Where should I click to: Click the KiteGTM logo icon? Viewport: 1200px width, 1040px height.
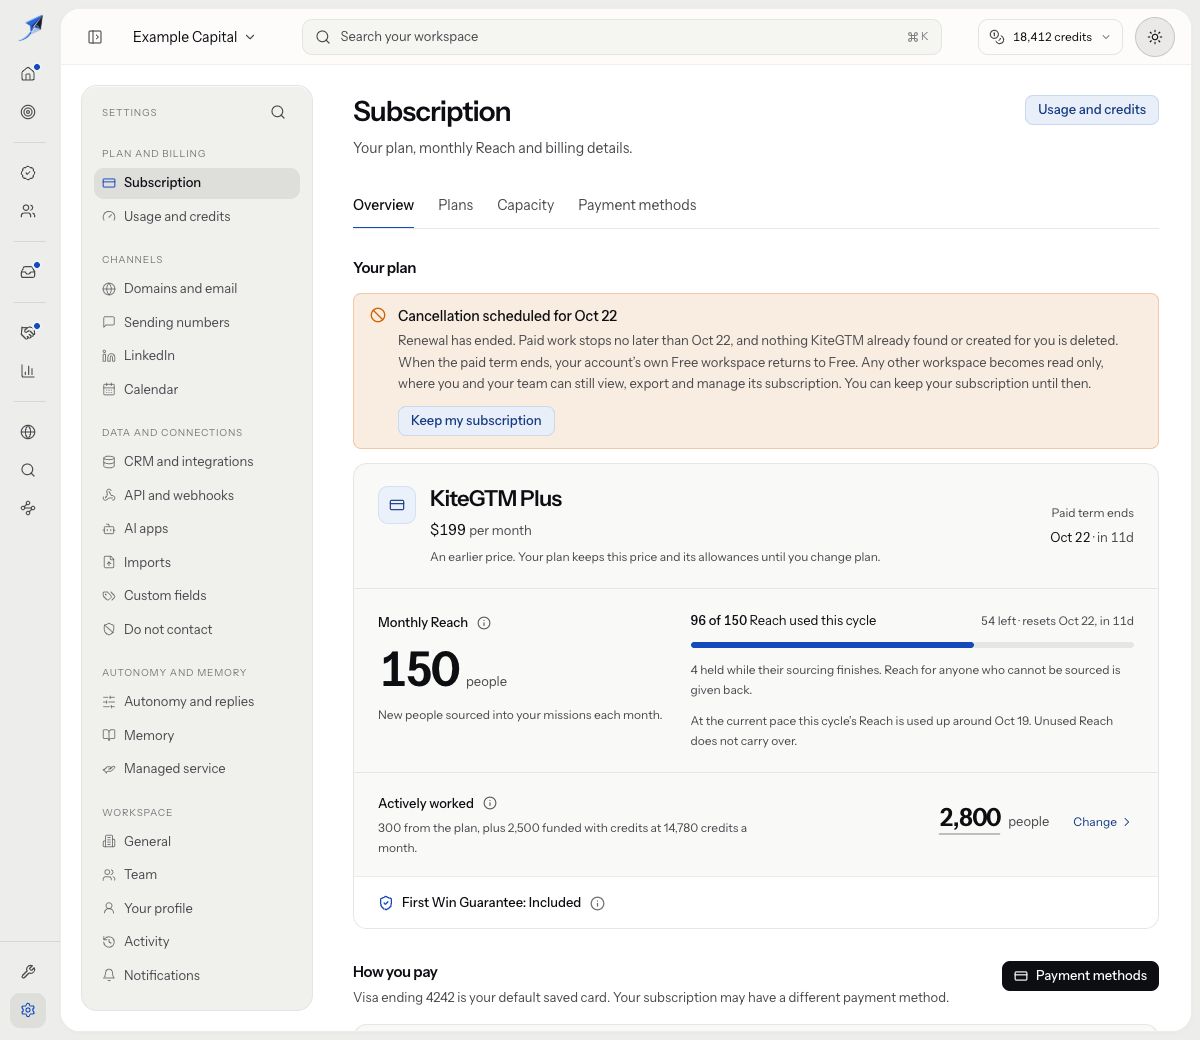31,28
